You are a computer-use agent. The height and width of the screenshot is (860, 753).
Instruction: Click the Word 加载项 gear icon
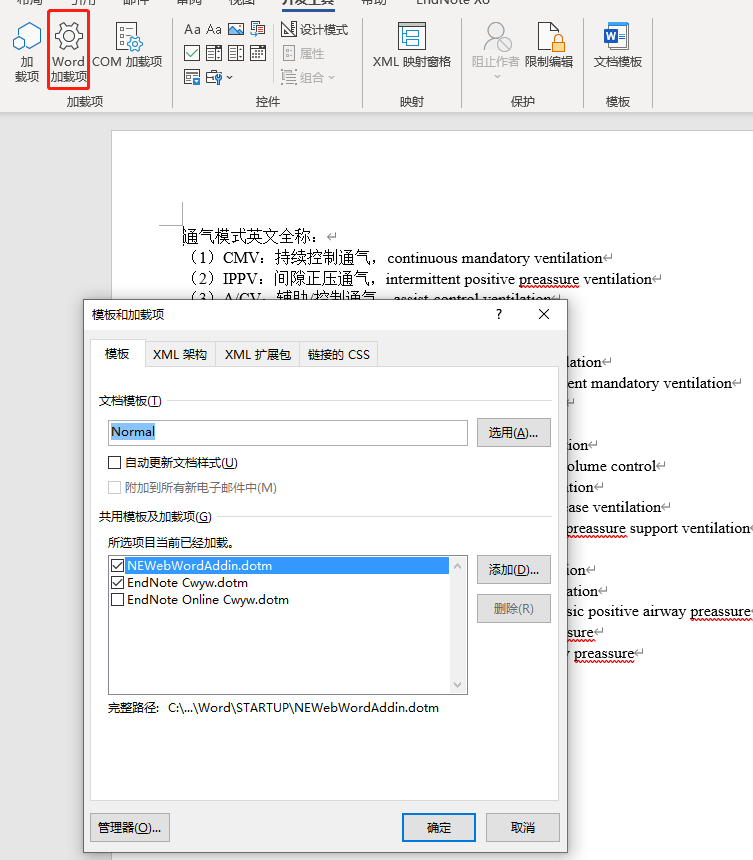[69, 36]
